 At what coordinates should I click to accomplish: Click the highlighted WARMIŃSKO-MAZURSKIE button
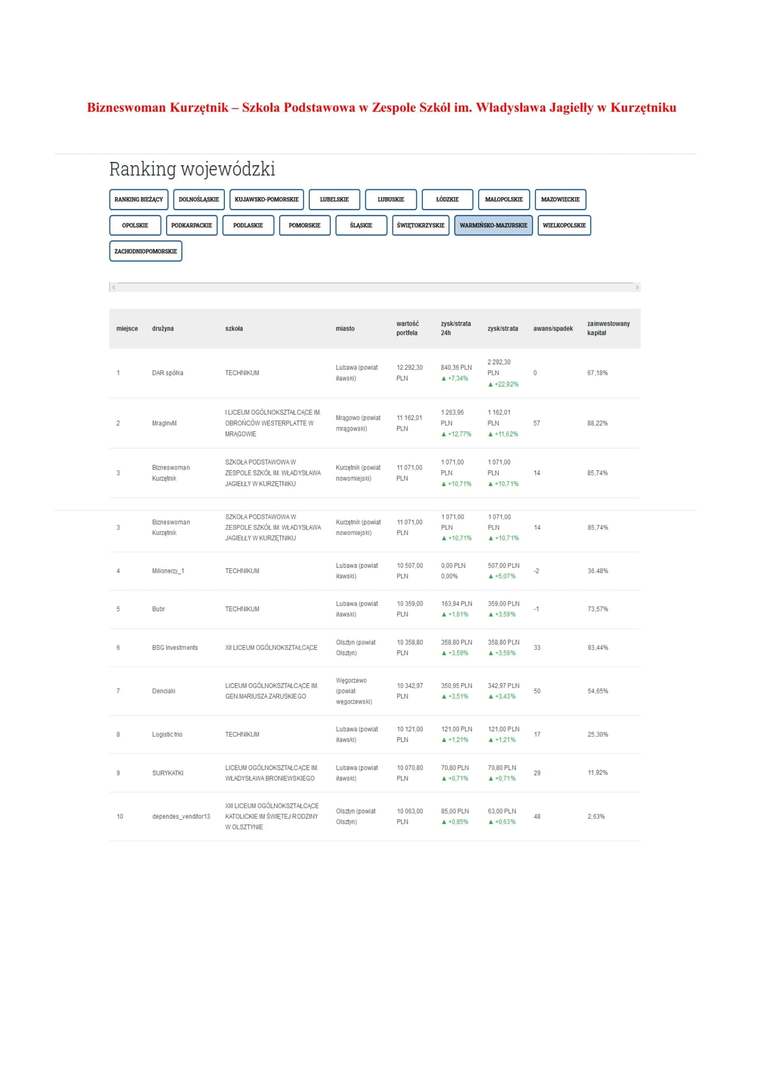click(493, 225)
